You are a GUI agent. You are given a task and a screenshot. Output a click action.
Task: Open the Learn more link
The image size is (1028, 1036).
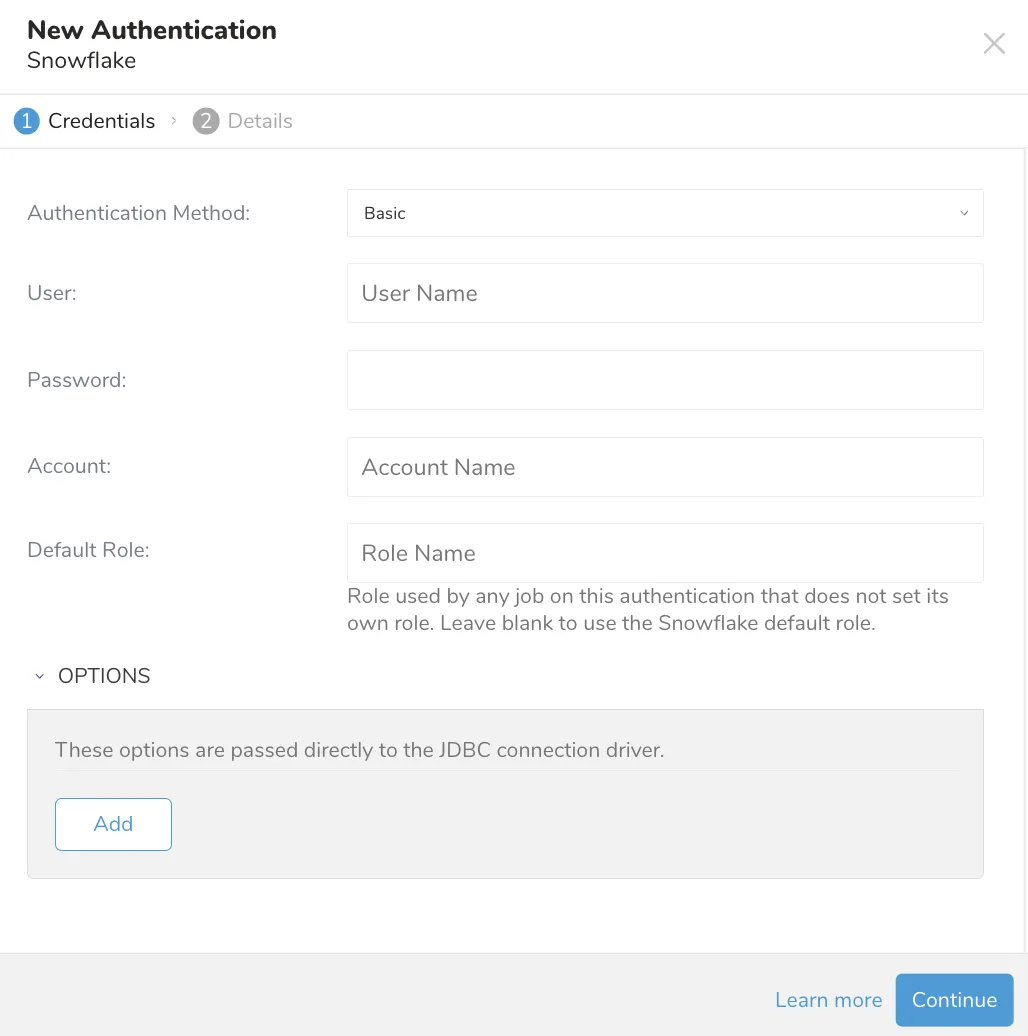pos(828,1000)
